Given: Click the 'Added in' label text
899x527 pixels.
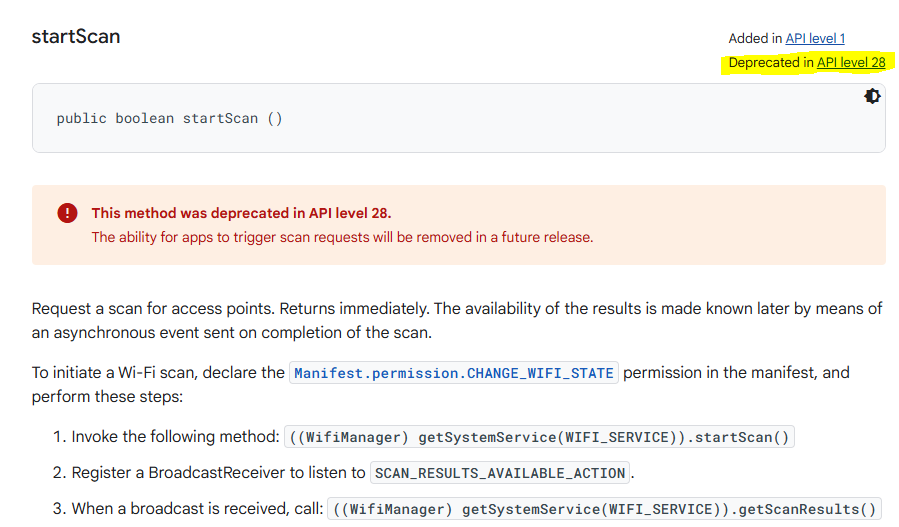Looking at the screenshot, I should click(755, 38).
